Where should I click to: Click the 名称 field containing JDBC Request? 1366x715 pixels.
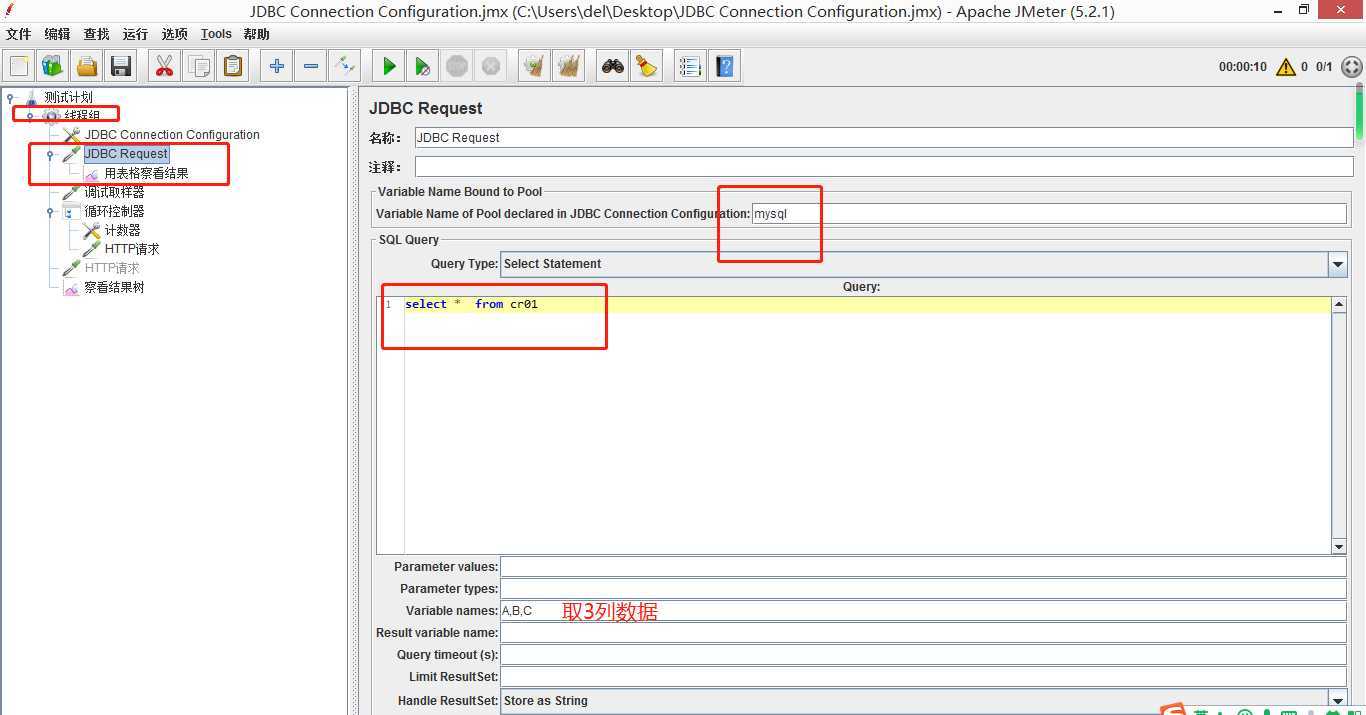pos(883,138)
